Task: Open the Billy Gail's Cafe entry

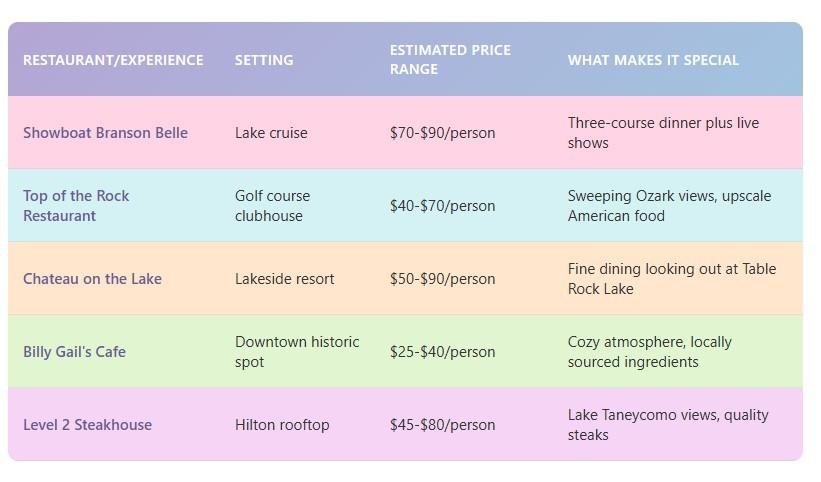Action: coord(74,352)
